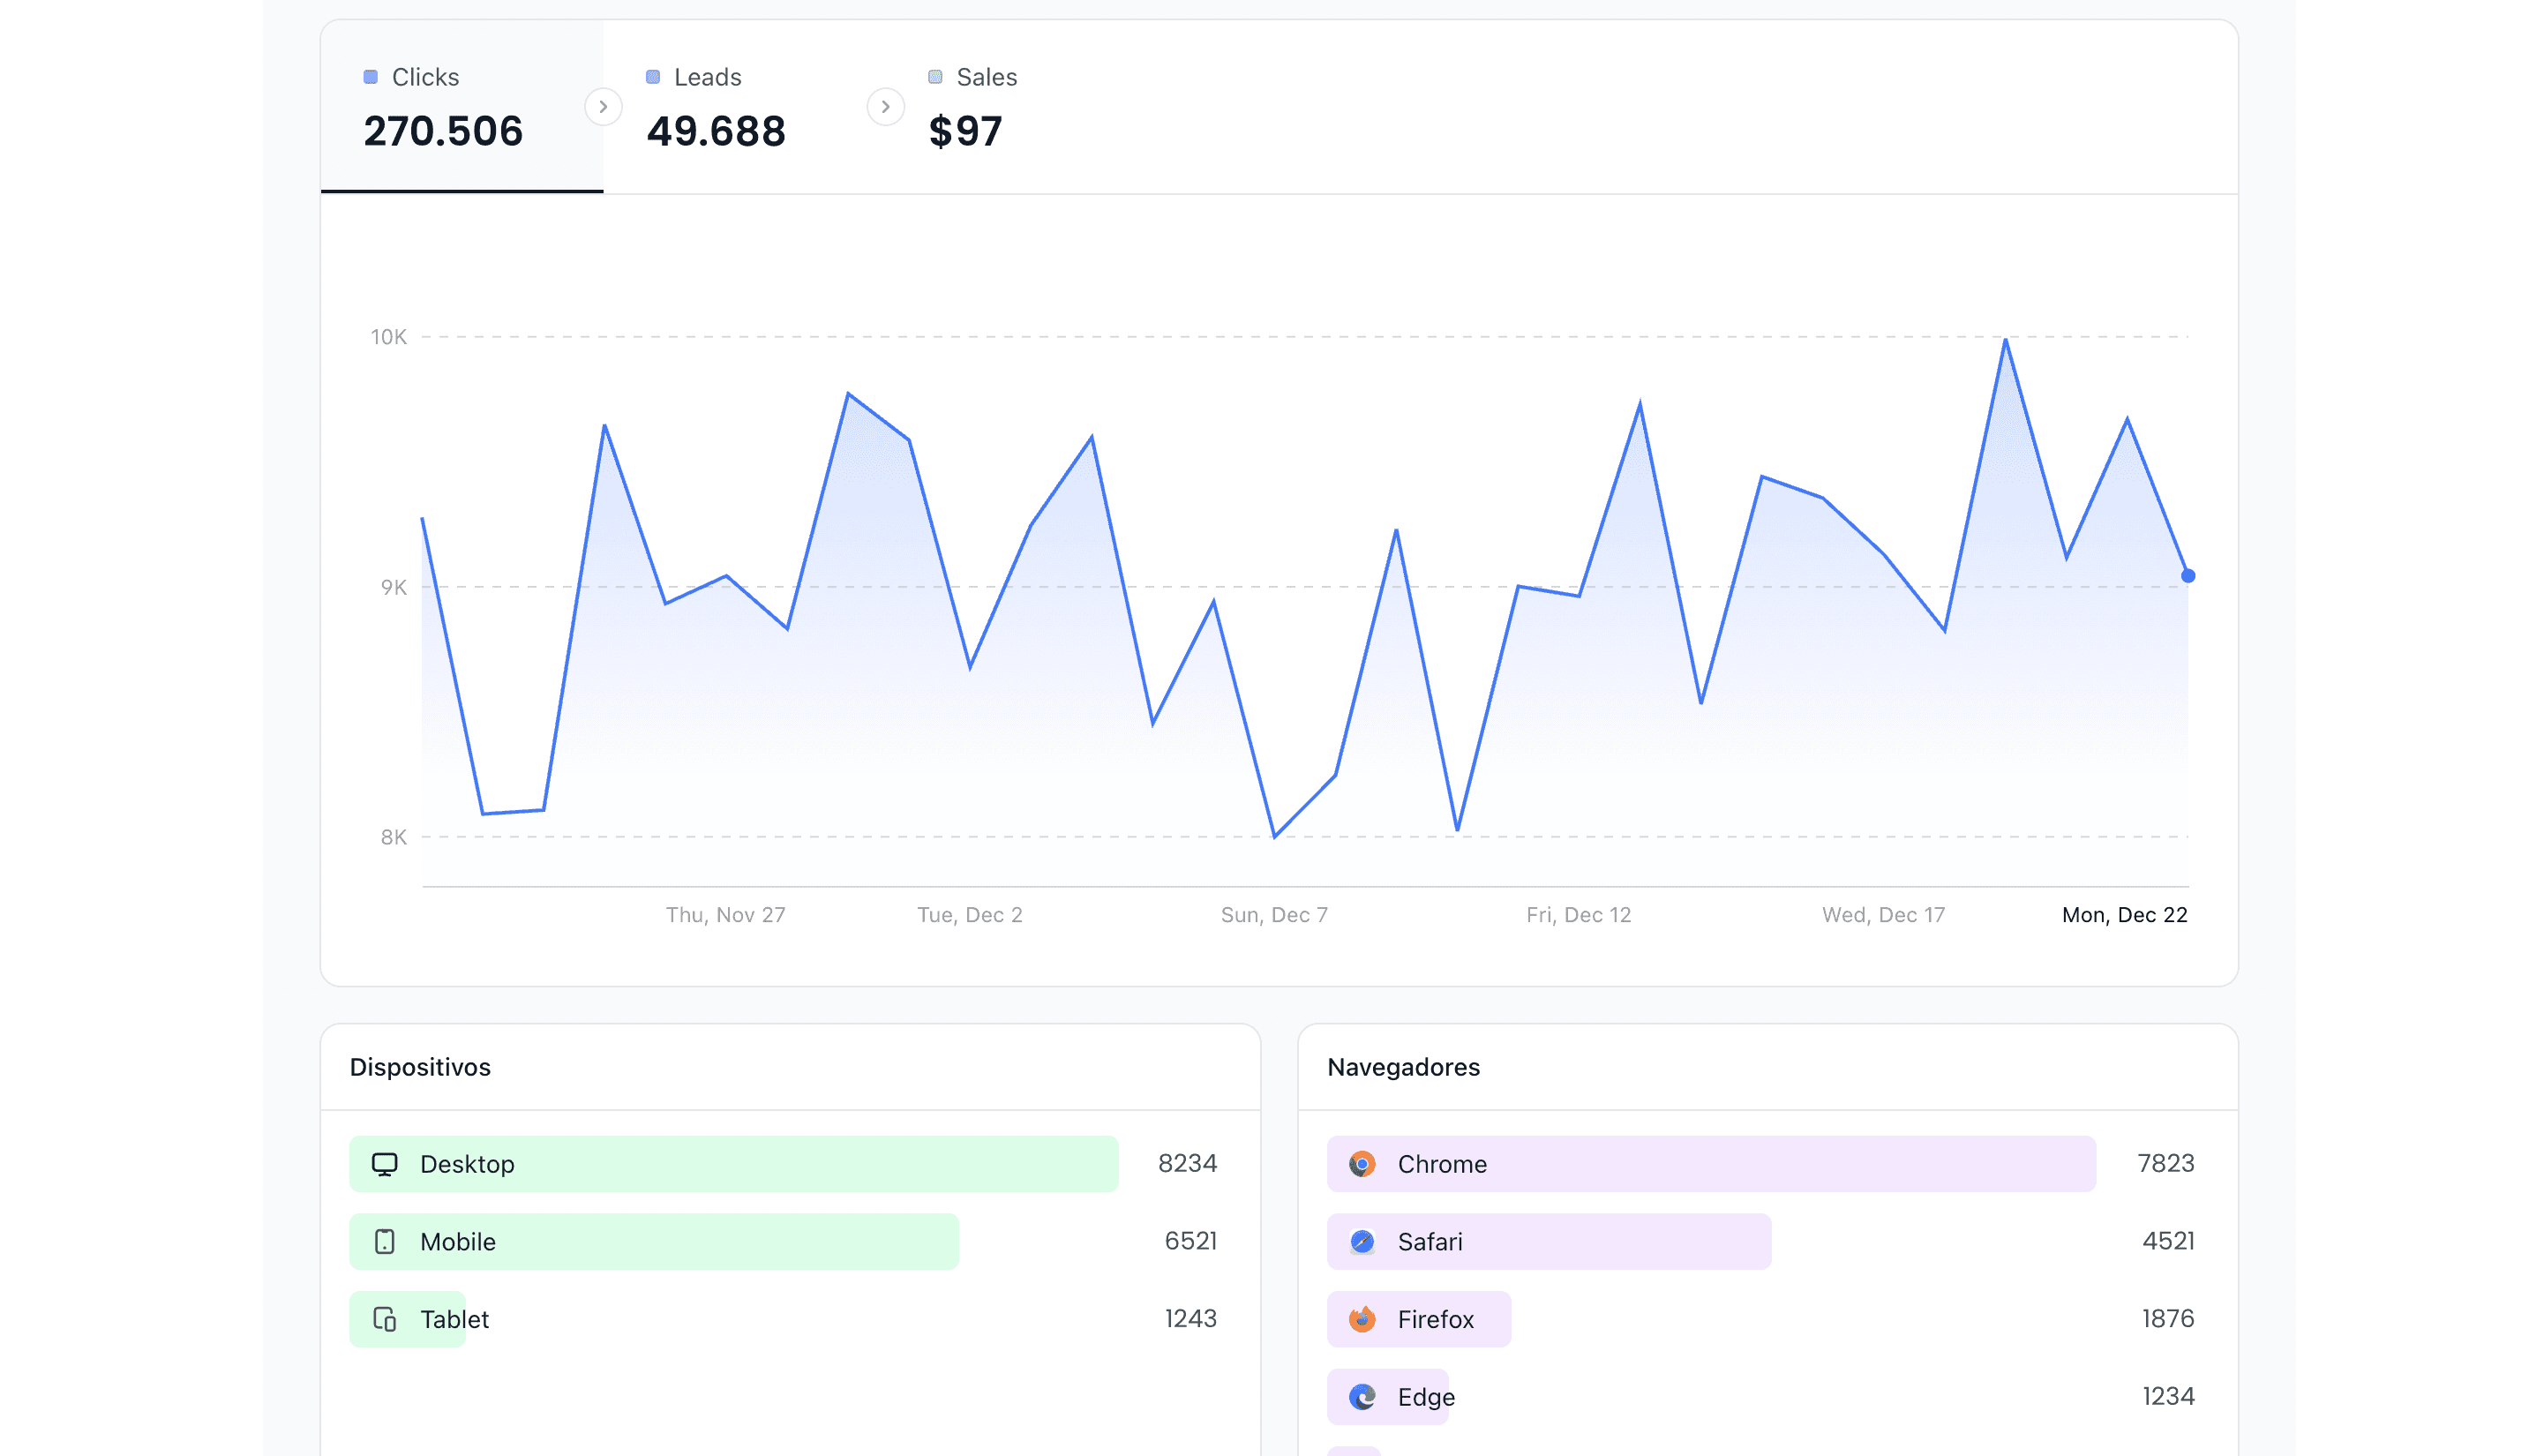Click the 8K y-axis label
2529x1456 pixels.
tap(394, 837)
